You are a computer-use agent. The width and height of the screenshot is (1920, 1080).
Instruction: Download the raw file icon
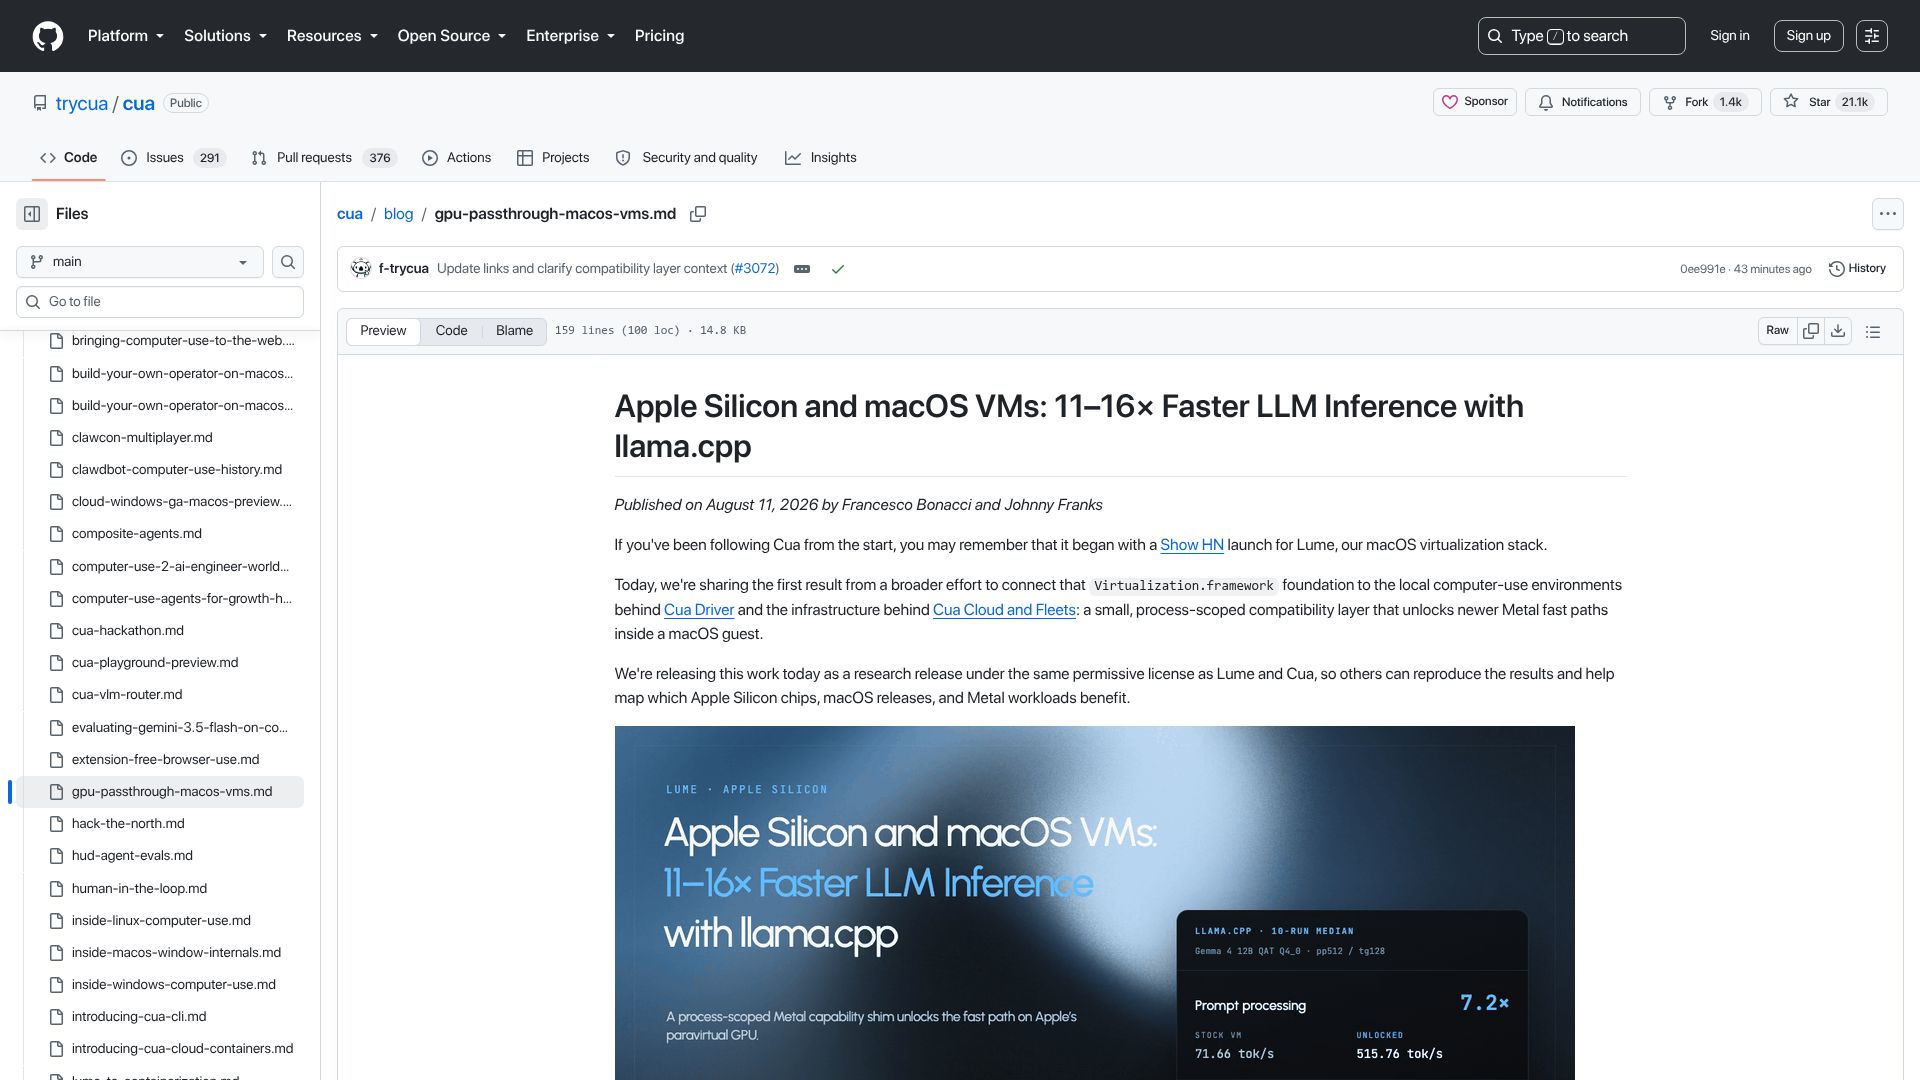tap(1838, 331)
